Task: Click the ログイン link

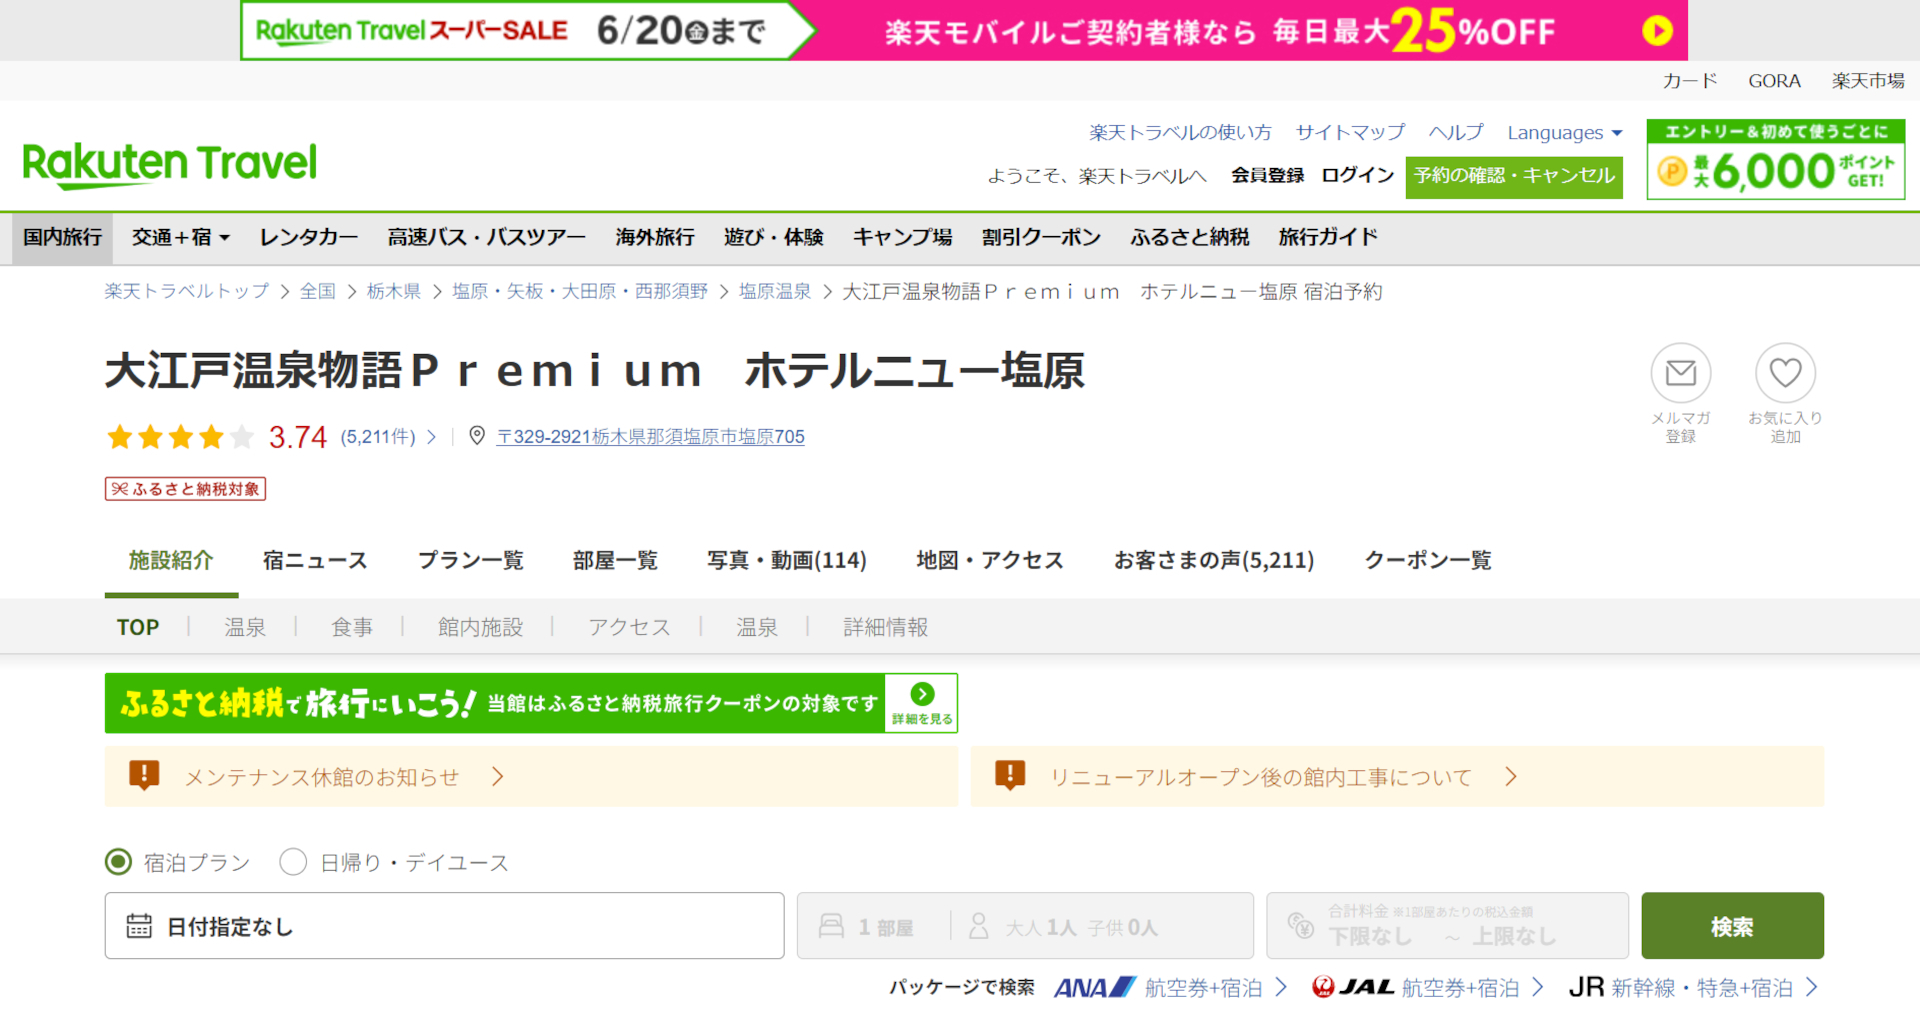Action: coord(1357,175)
